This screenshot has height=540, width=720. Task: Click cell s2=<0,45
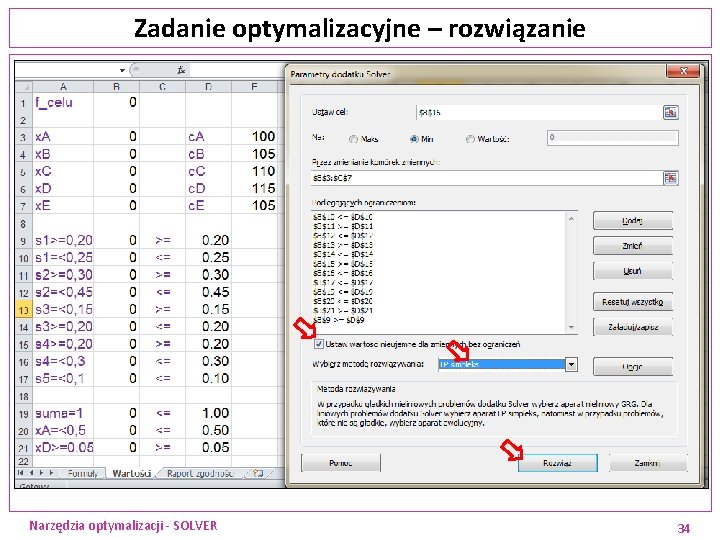63,292
